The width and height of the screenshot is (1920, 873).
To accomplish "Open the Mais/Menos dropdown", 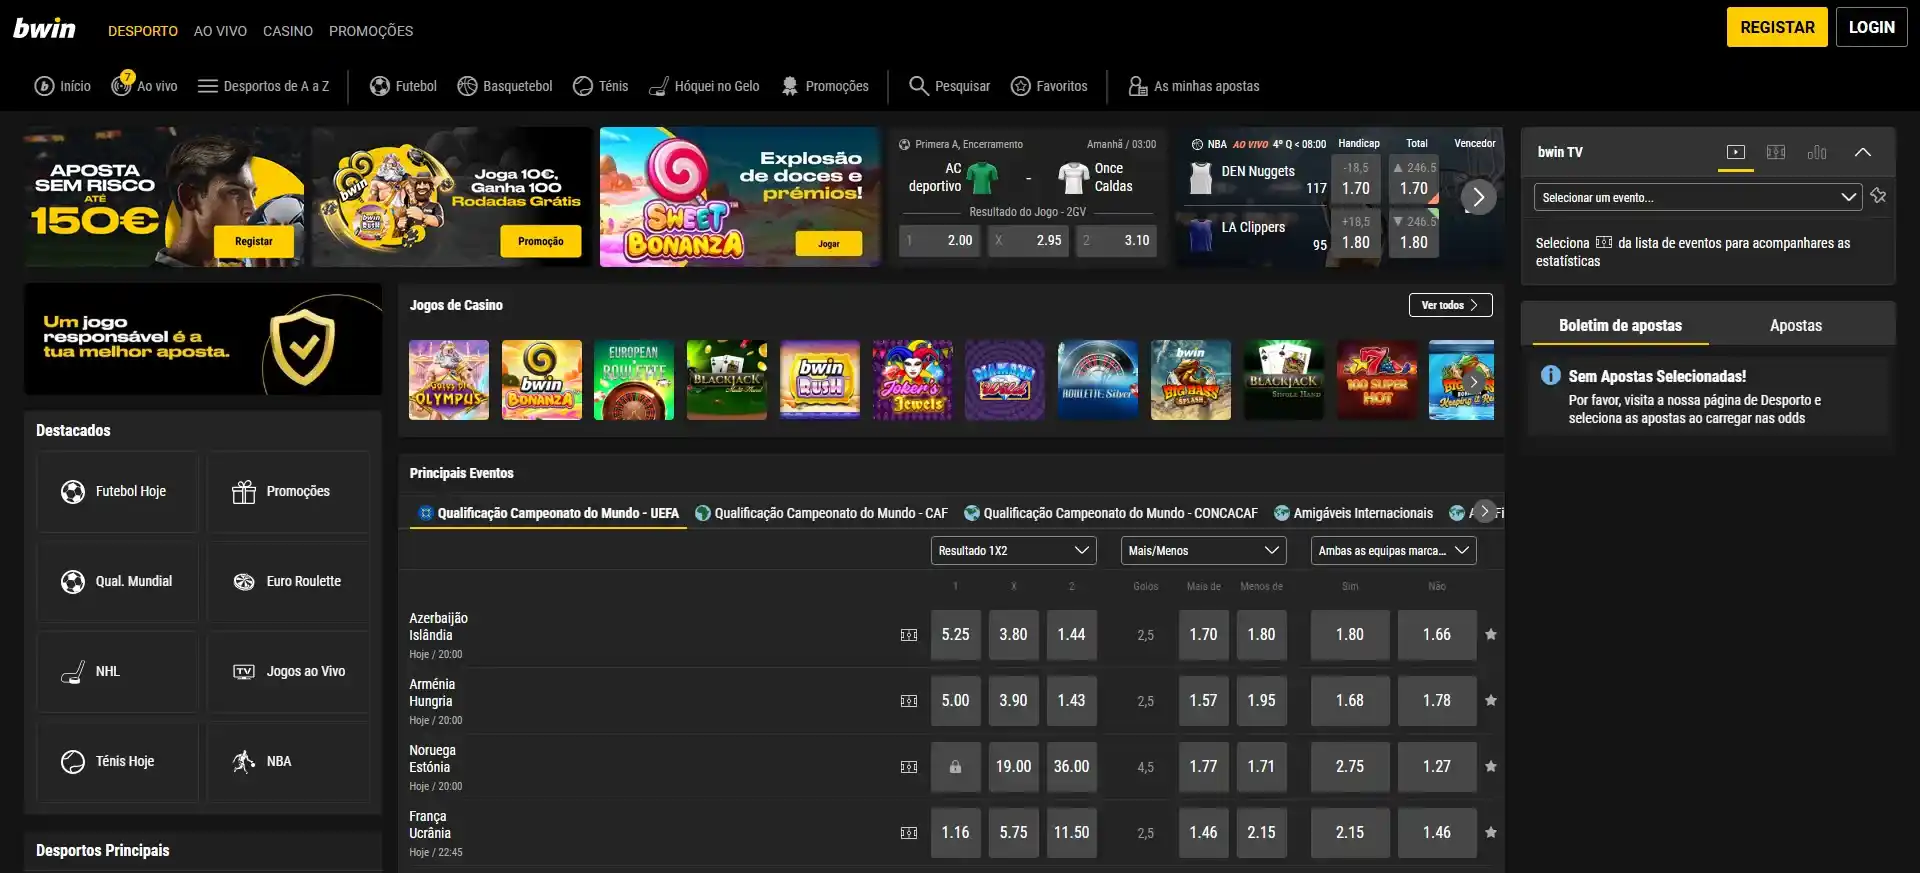I will 1203,550.
